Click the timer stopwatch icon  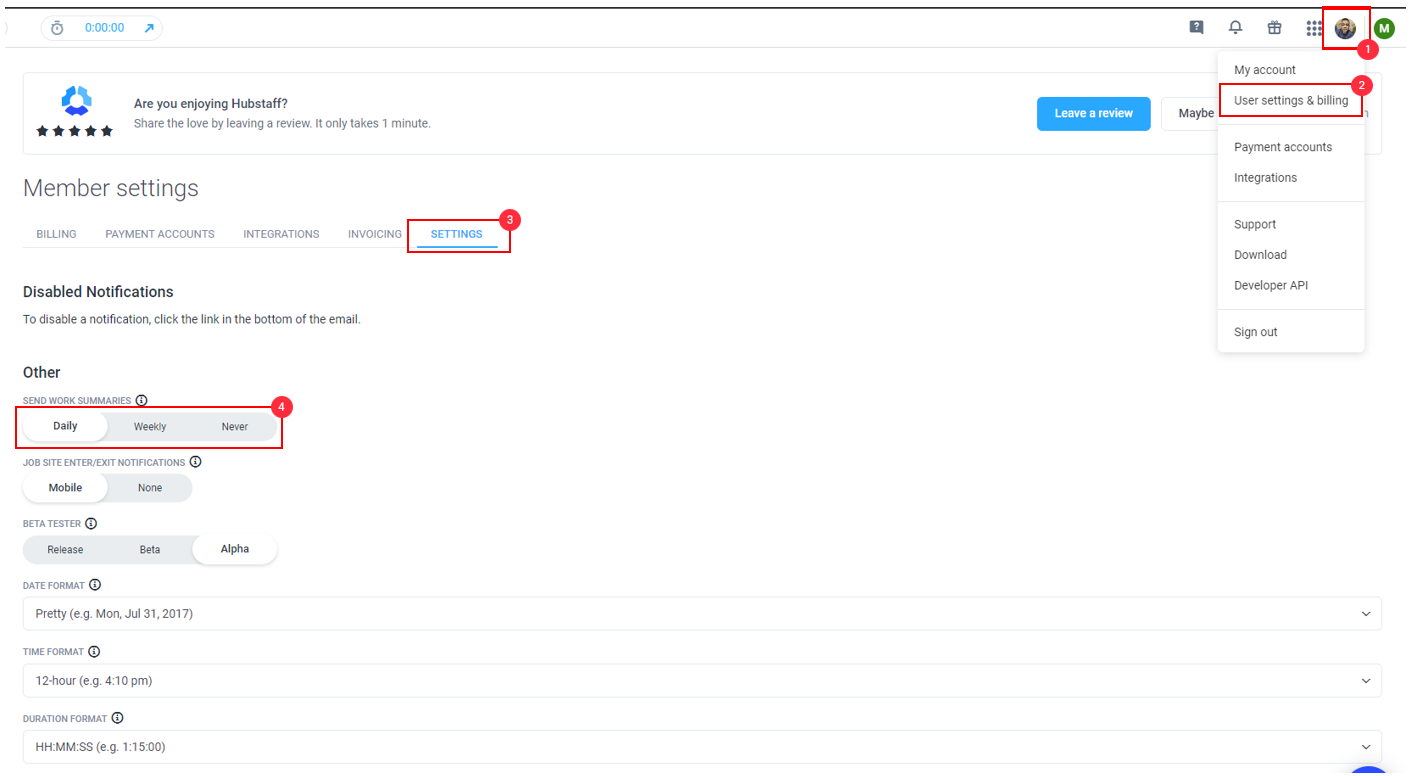[x=57, y=28]
